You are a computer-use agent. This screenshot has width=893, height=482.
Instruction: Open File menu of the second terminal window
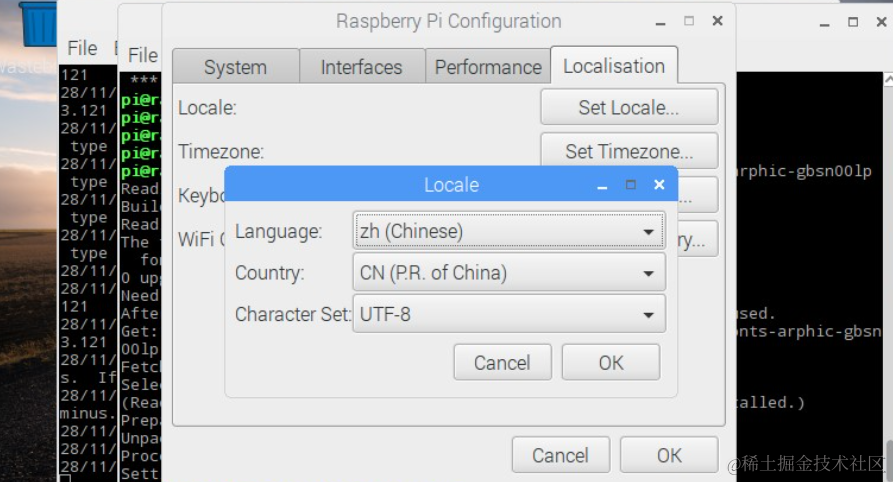pyautogui.click(x=142, y=55)
